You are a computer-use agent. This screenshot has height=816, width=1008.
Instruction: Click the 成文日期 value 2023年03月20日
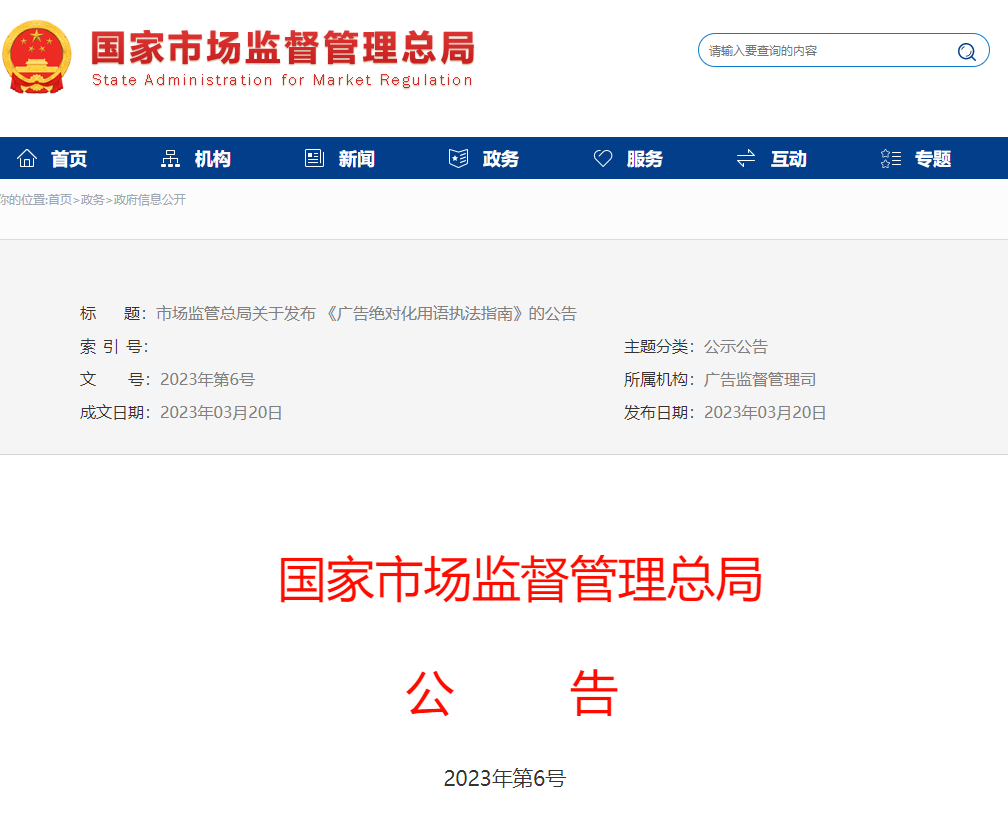click(x=221, y=413)
